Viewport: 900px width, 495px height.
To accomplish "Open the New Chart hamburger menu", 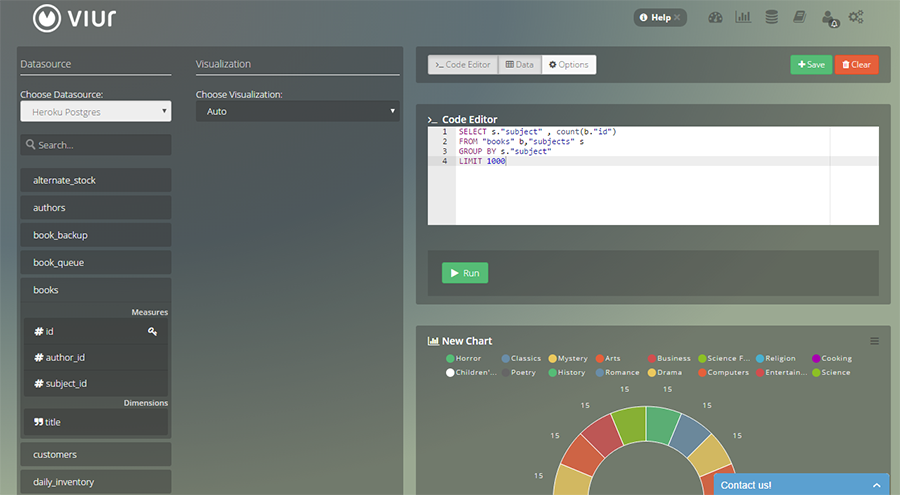I will 874,341.
